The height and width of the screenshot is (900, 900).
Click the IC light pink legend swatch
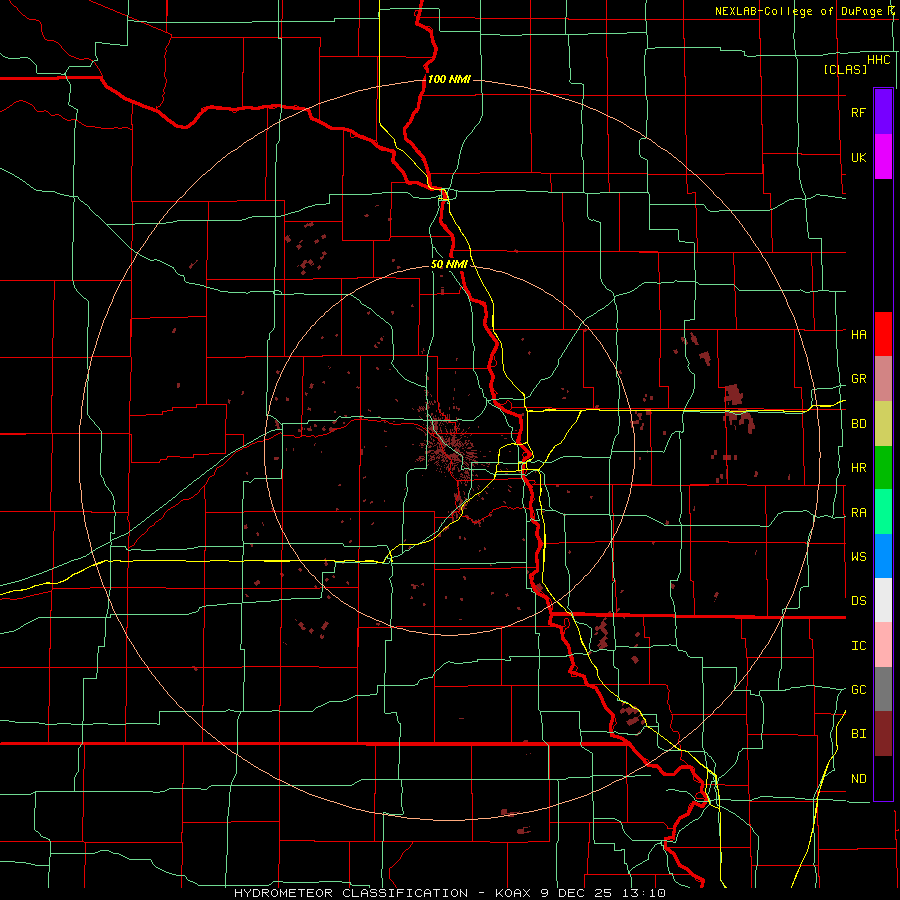coord(883,645)
